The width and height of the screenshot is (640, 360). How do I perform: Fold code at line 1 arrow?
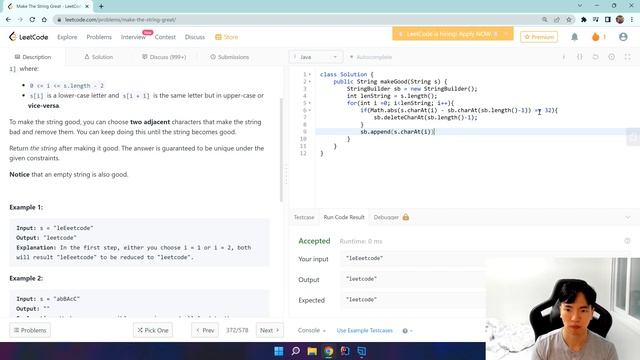tap(310, 74)
